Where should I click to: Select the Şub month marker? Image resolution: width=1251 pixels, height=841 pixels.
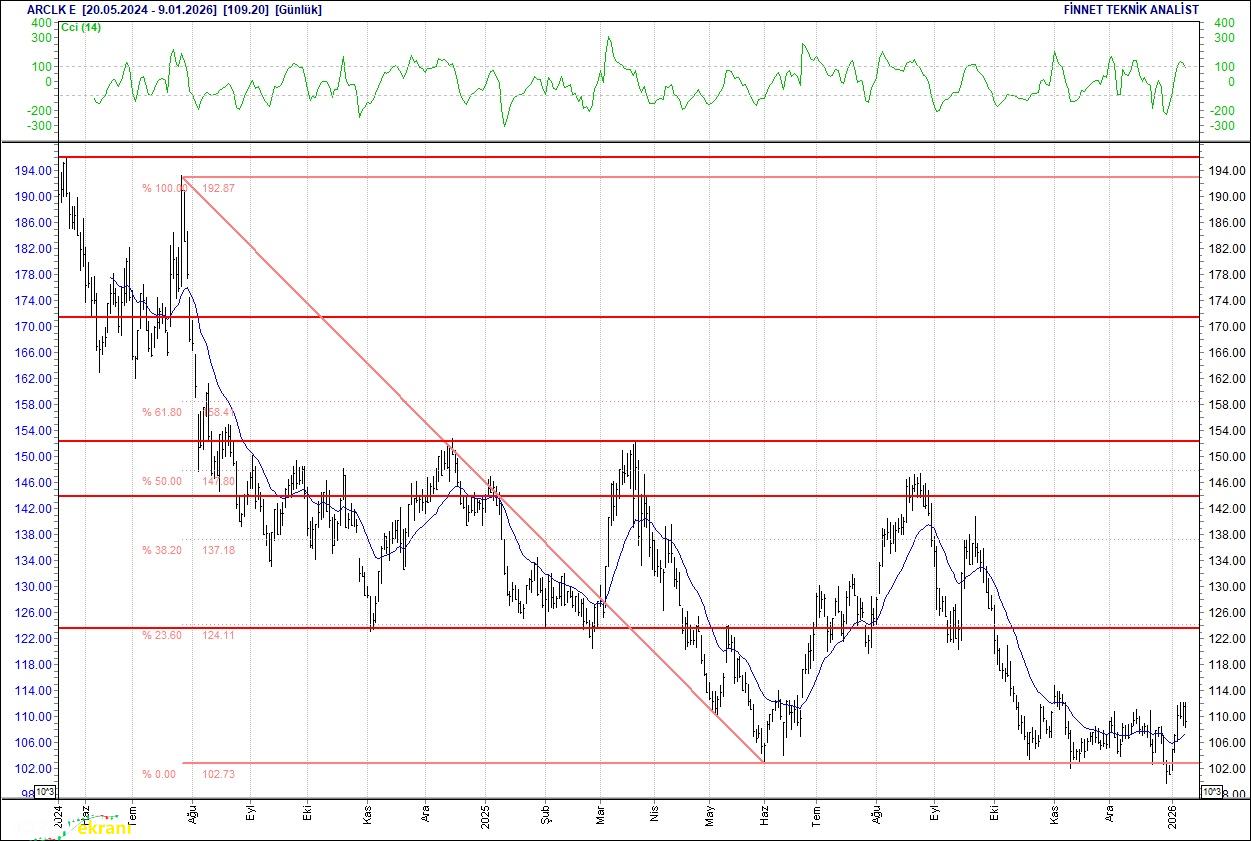(x=545, y=816)
